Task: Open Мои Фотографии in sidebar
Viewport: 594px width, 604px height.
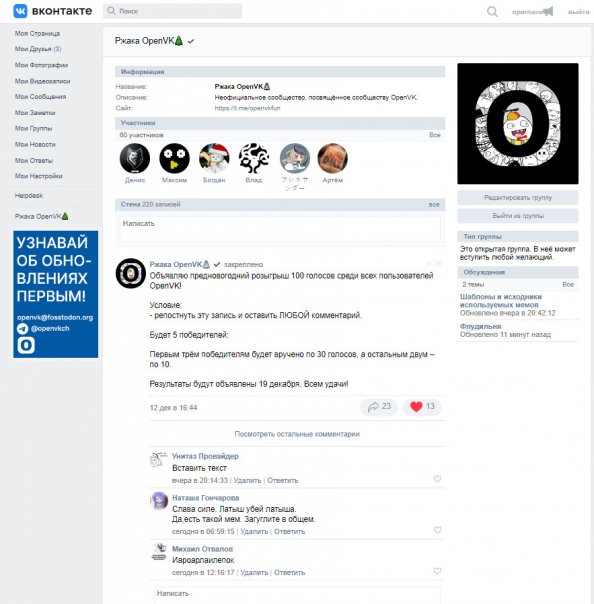Action: tap(41, 65)
